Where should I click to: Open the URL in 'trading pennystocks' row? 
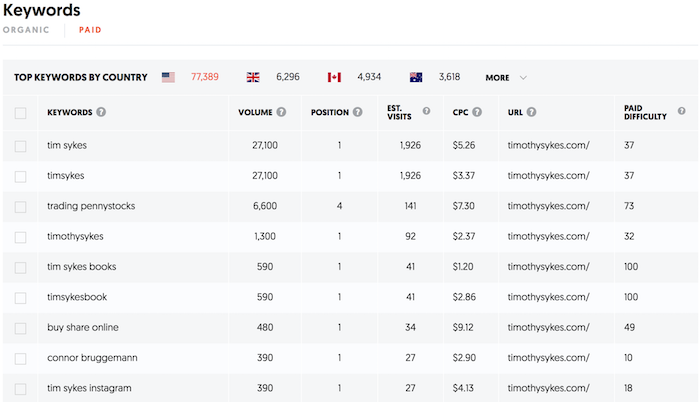548,206
